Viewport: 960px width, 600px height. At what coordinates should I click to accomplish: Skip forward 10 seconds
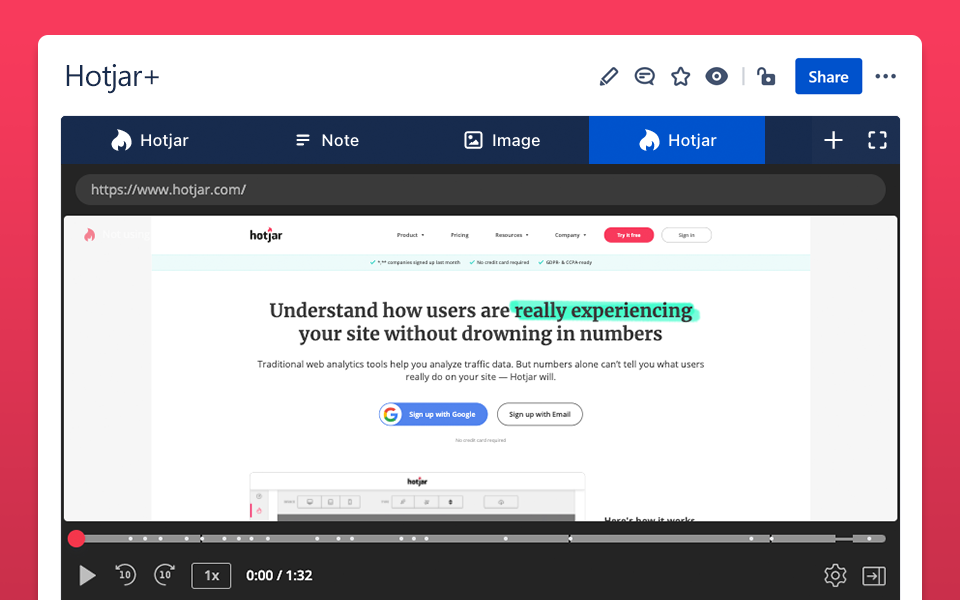pyautogui.click(x=165, y=574)
